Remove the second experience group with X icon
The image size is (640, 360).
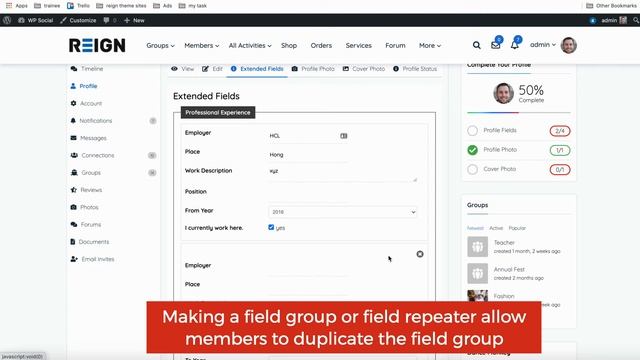[420, 254]
